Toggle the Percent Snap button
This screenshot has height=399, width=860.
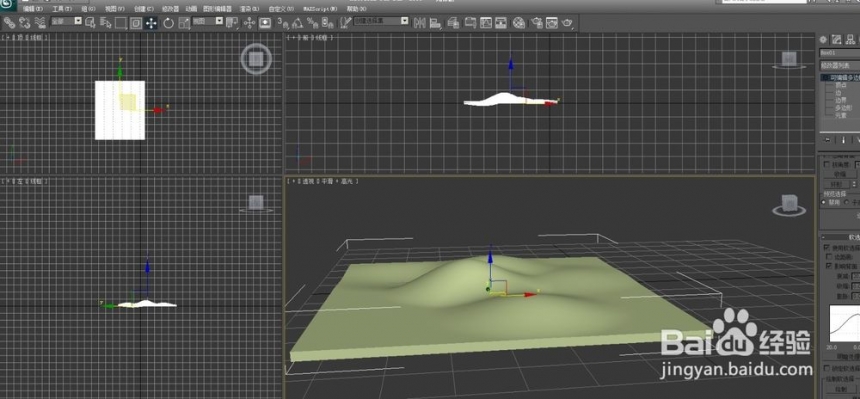[x=313, y=23]
